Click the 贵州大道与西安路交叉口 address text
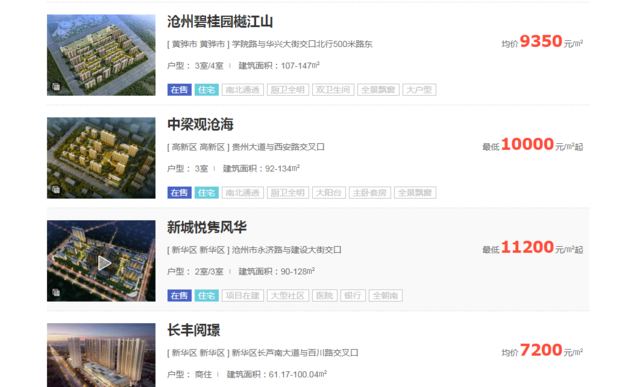This screenshot has height=387, width=640. tap(278, 147)
